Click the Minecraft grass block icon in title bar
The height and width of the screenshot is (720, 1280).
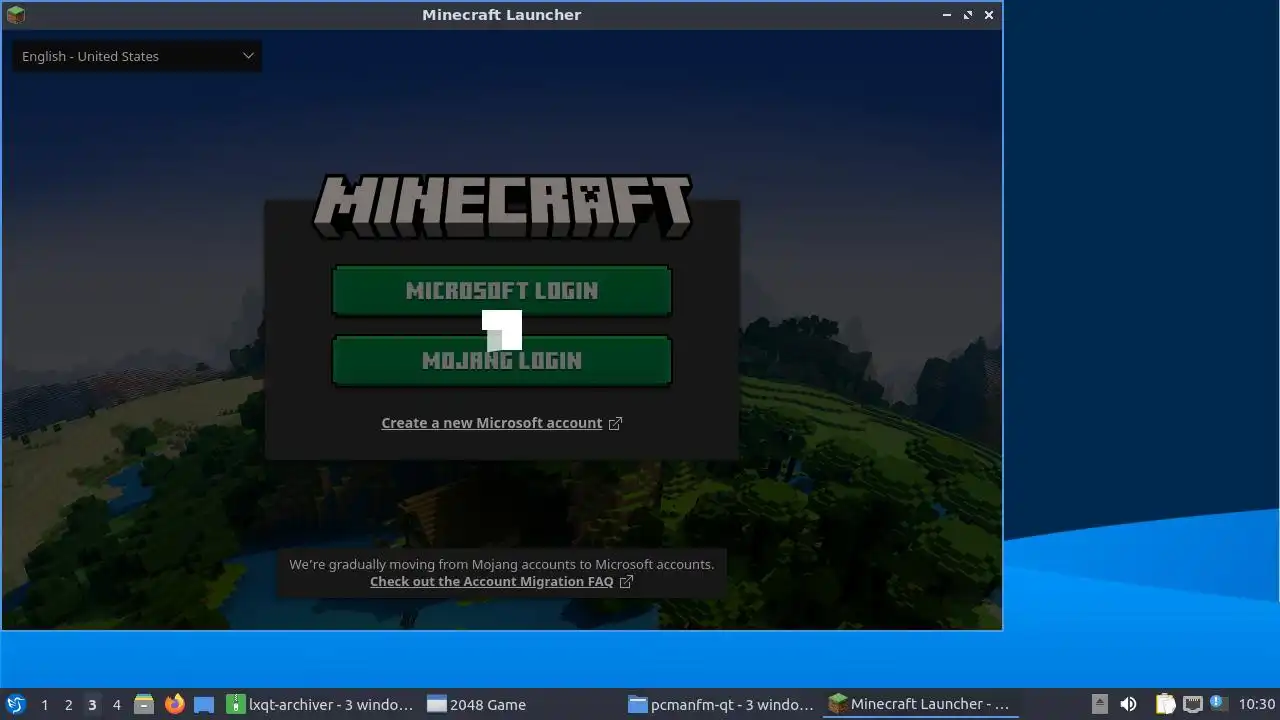(16, 14)
